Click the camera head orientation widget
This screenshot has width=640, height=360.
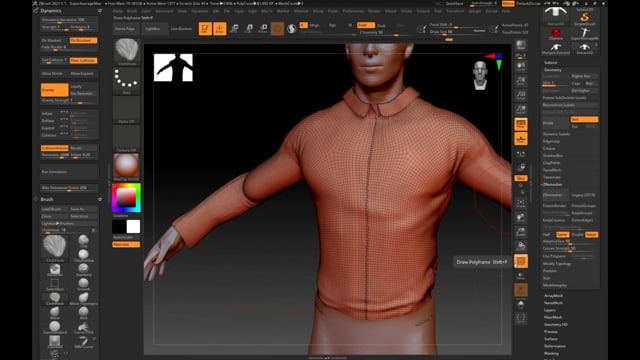[480, 75]
